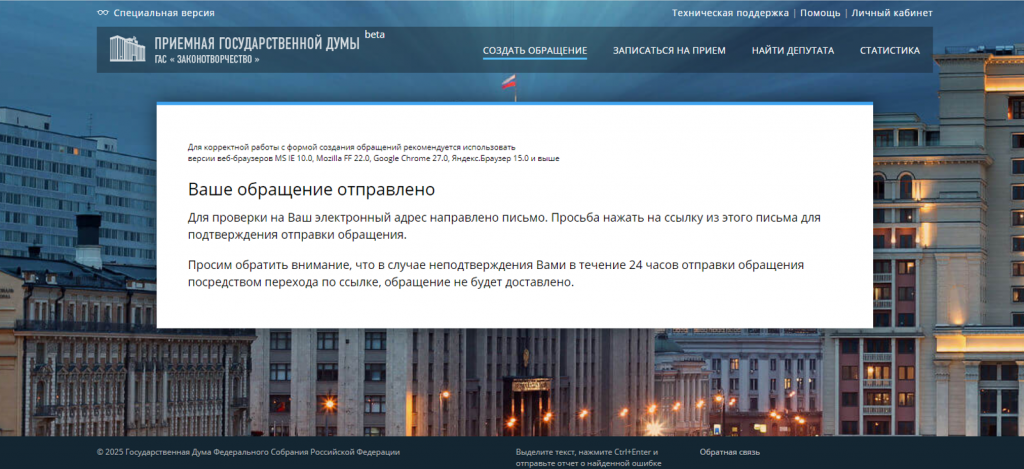Click the Ваше обращение отправлено heading
This screenshot has height=469, width=1024.
pyautogui.click(x=312, y=190)
